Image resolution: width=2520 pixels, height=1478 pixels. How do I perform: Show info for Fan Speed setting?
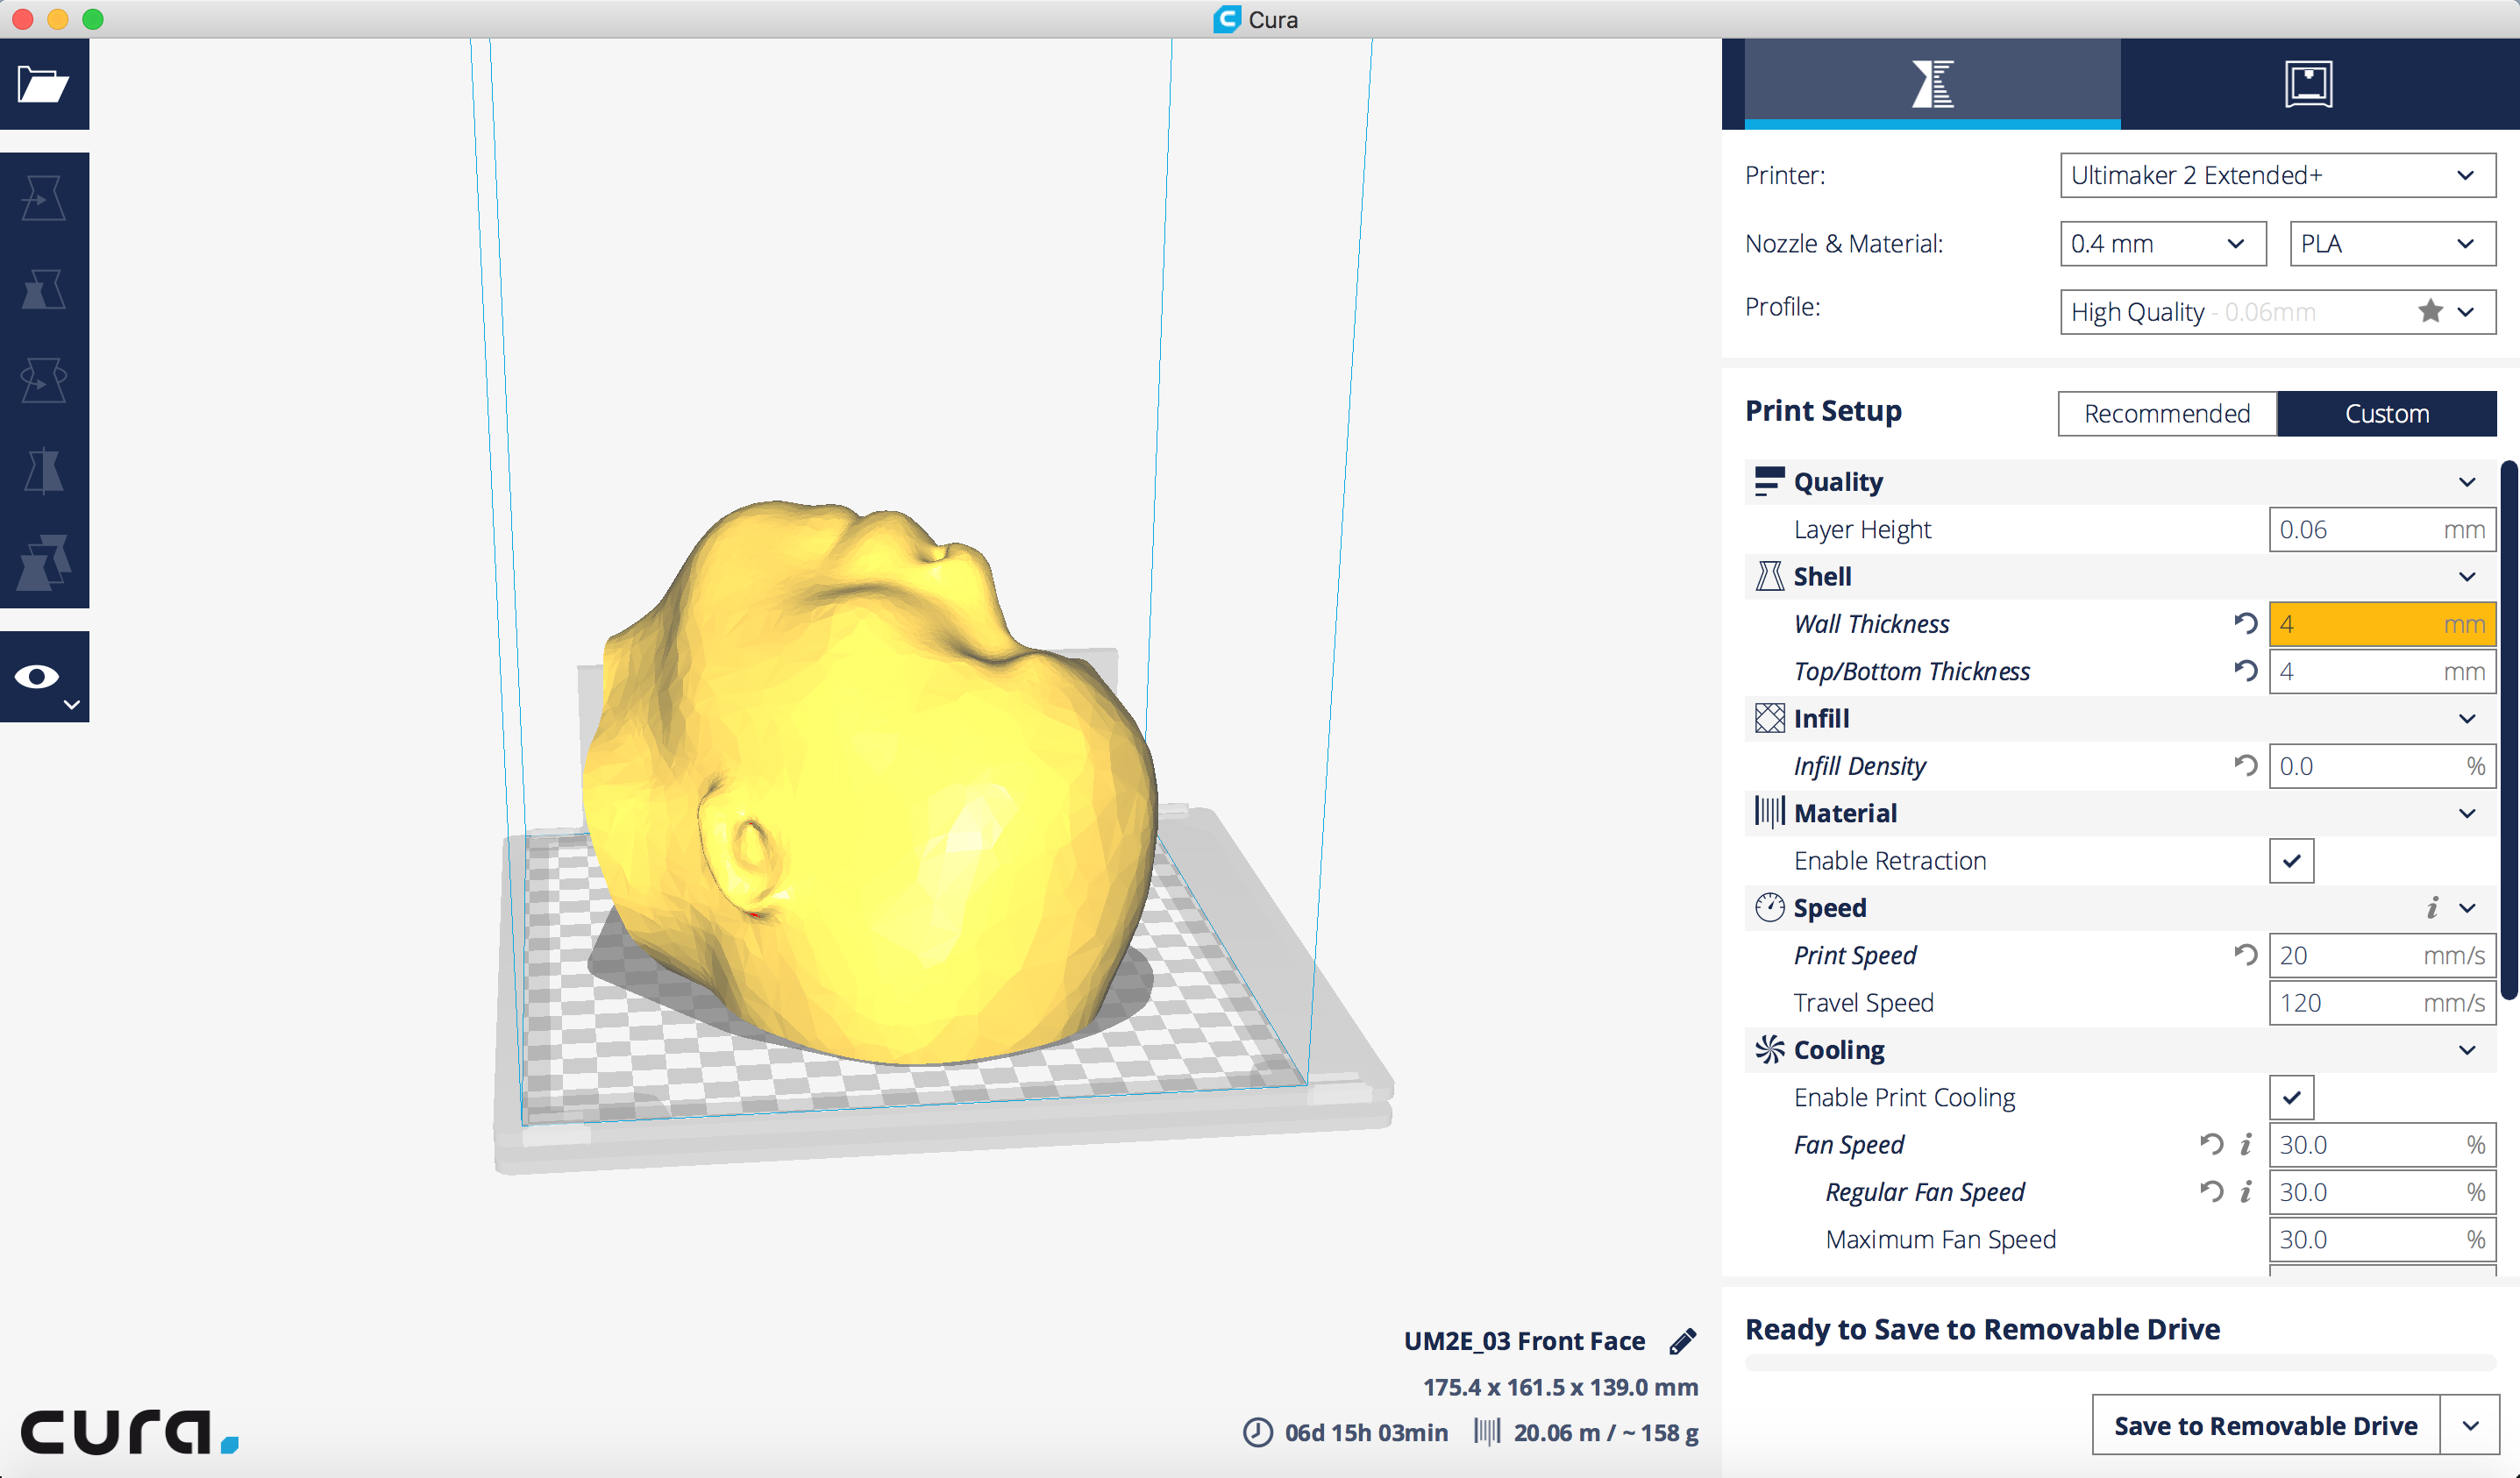point(2246,1144)
